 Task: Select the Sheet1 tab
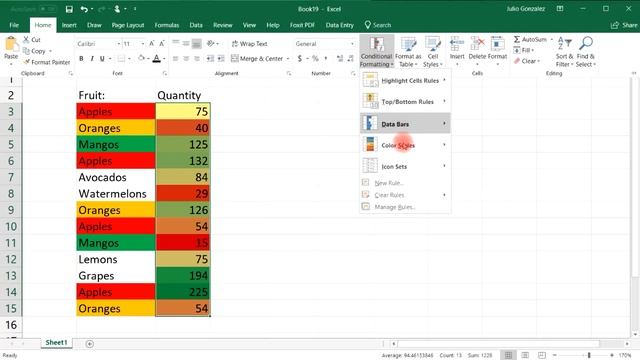pos(56,342)
